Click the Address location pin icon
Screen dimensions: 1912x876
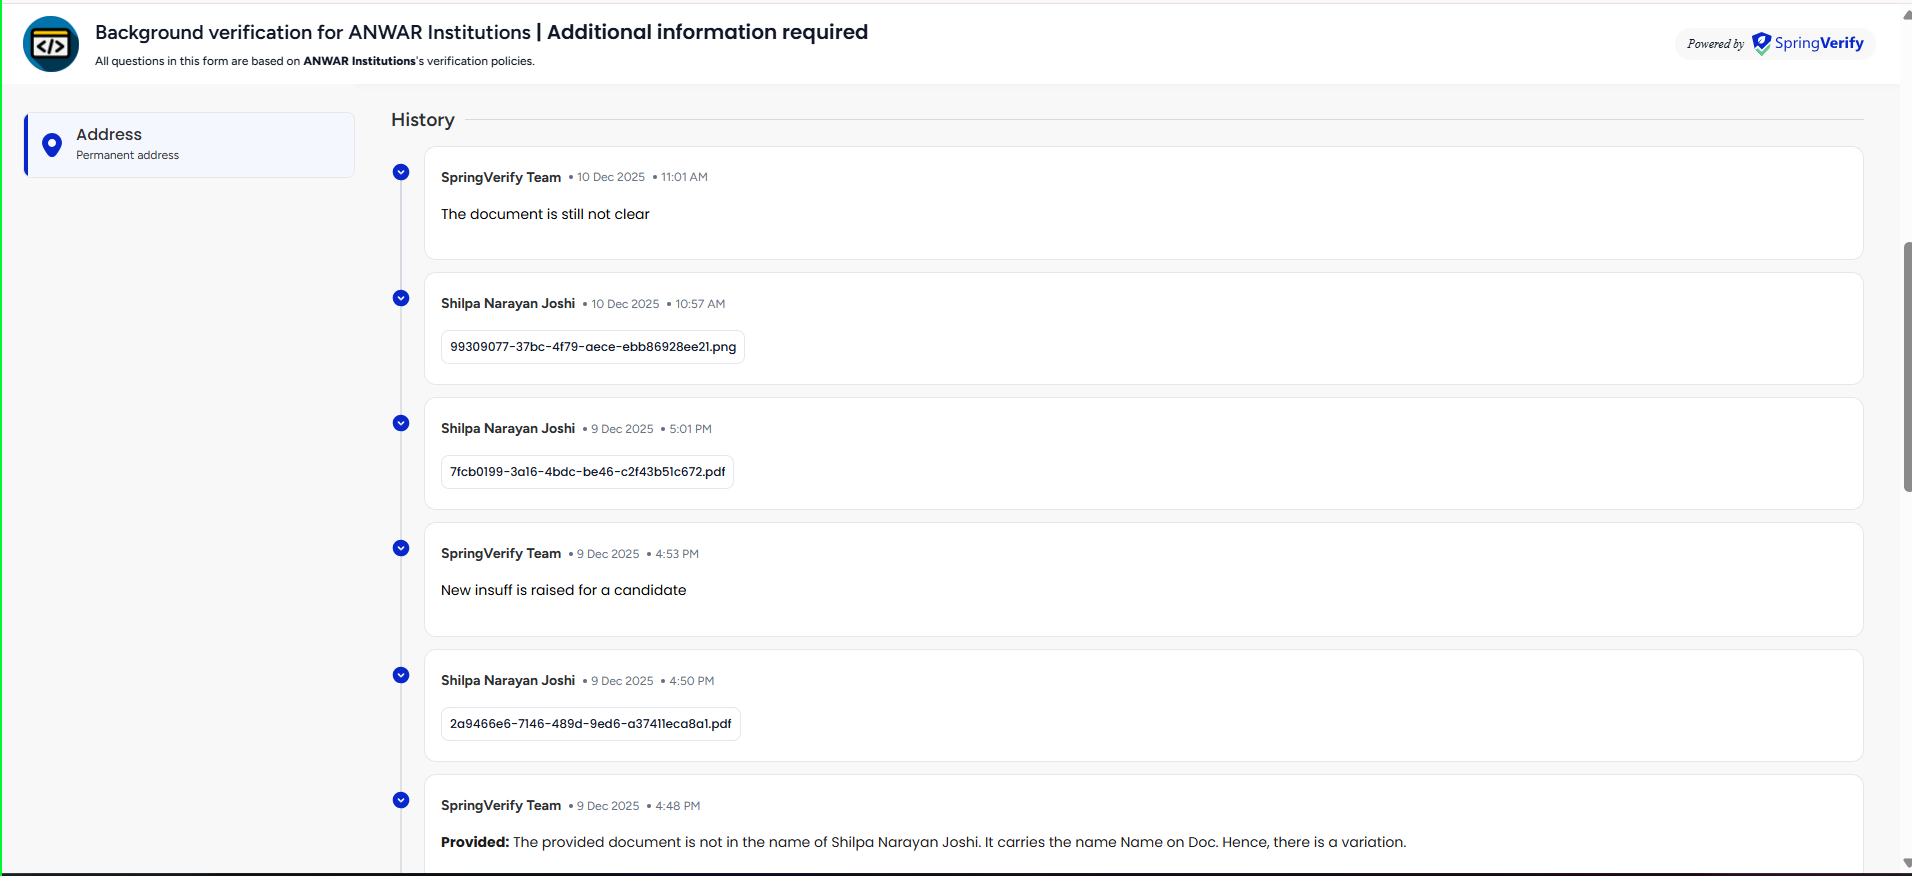point(52,145)
